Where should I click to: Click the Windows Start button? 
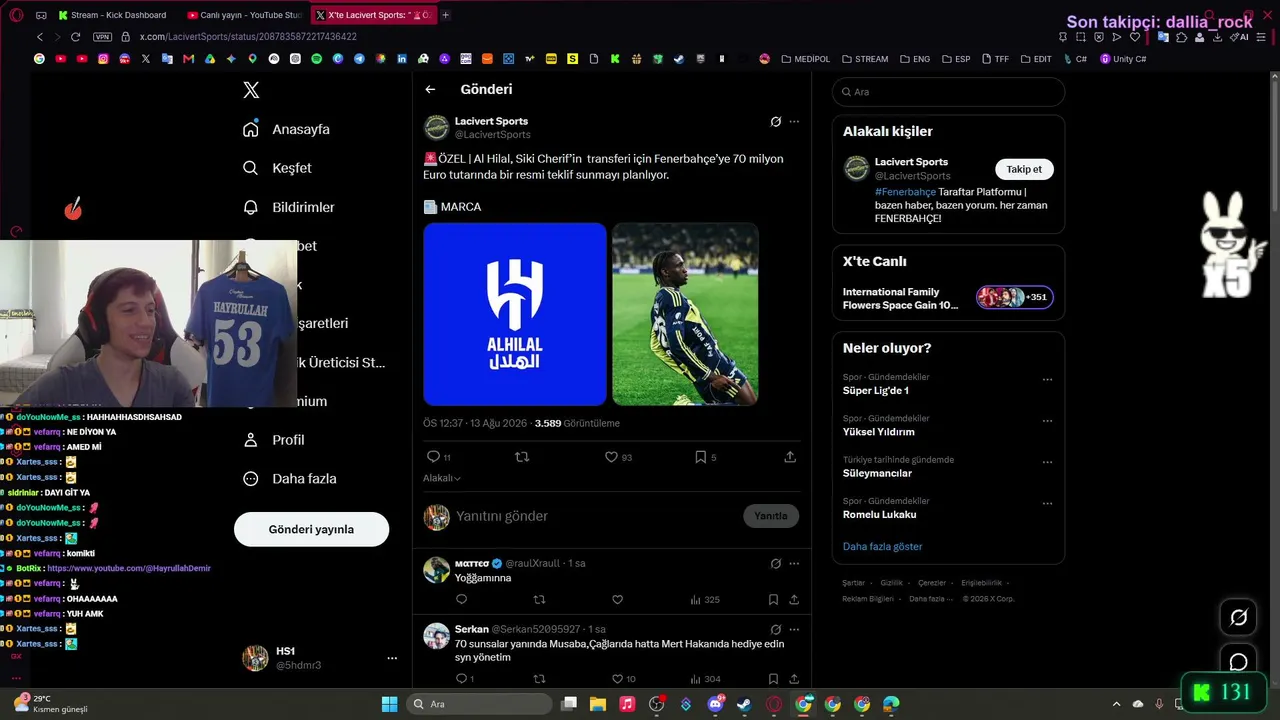tap(390, 704)
